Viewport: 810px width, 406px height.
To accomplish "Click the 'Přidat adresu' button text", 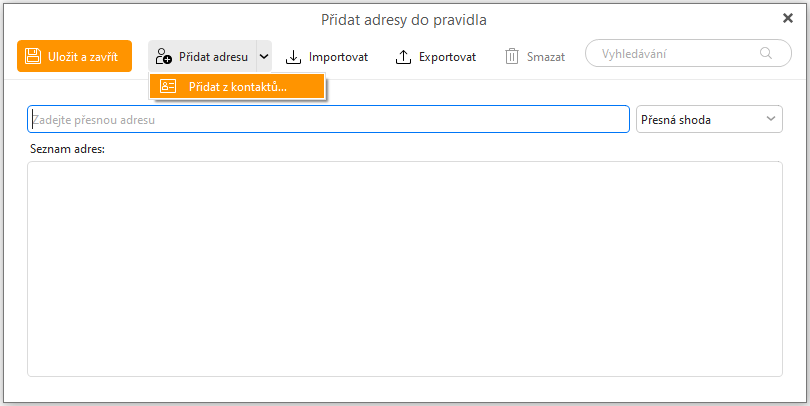I will [x=213, y=57].
